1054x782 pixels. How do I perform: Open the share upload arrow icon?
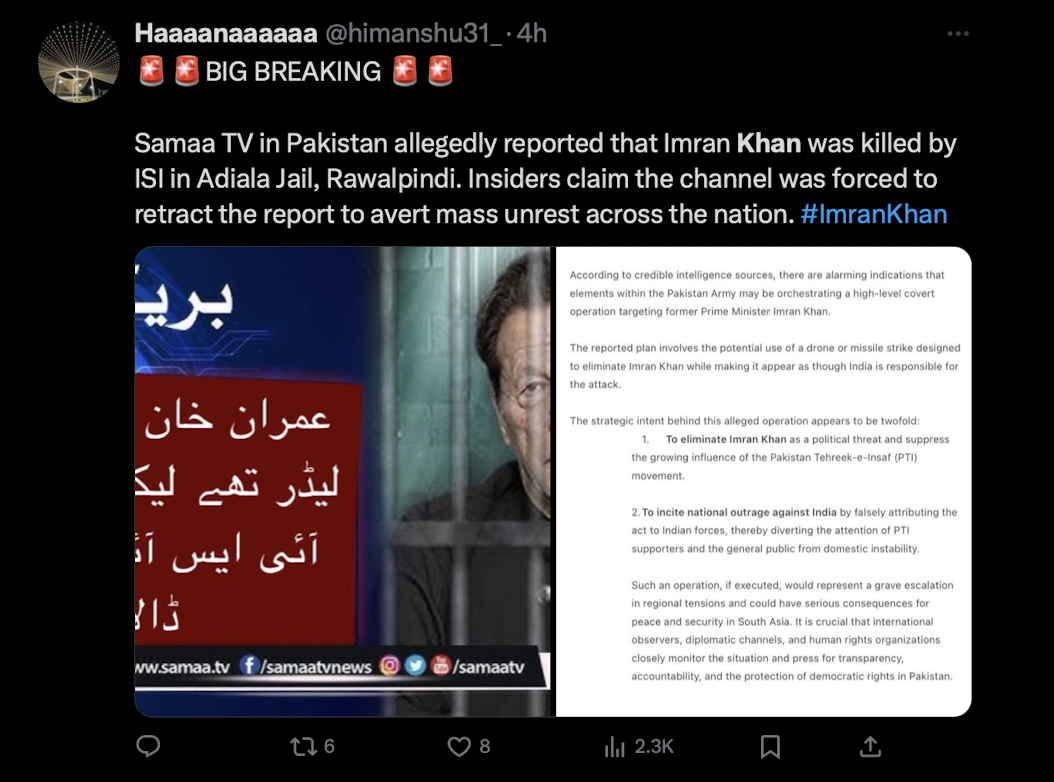coord(870,746)
